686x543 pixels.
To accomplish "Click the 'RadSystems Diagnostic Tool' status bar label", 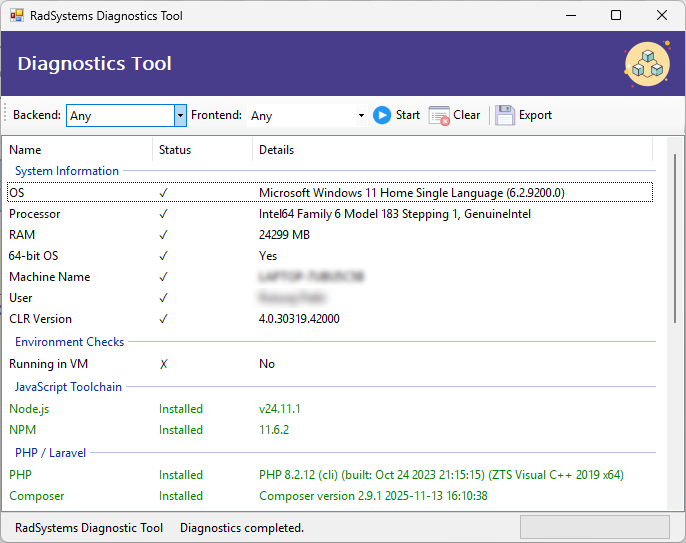I will 89,528.
